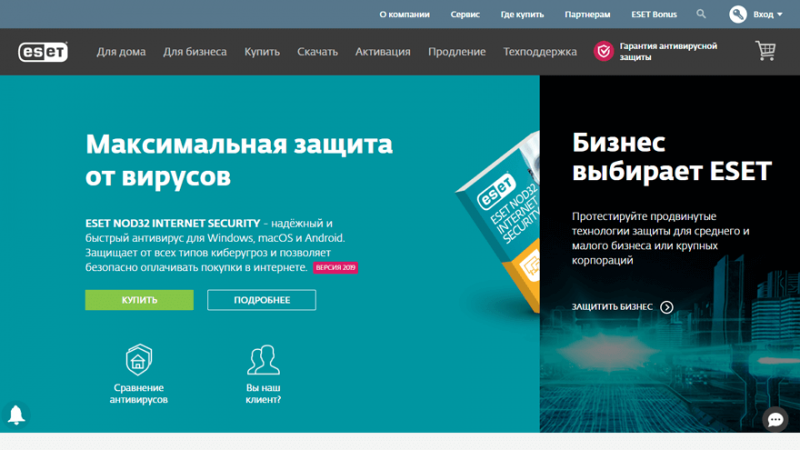Image resolution: width=800 pixels, height=450 pixels.
Task: Click the antivirus comparison house-shield icon
Action: click(x=139, y=360)
